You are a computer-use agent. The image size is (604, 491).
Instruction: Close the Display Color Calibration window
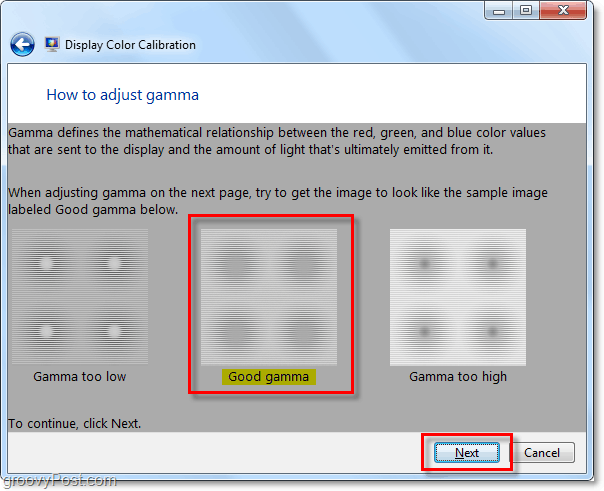point(563,10)
